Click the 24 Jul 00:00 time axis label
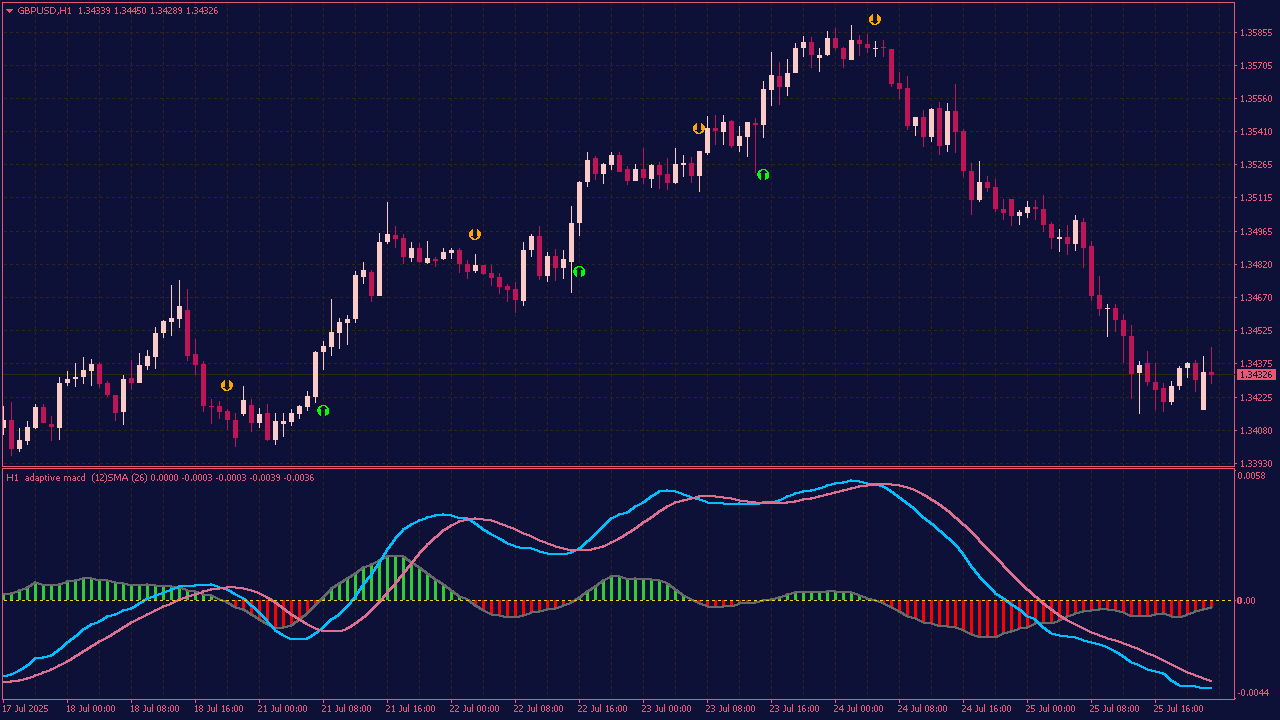This screenshot has height=720, width=1280. (x=858, y=709)
